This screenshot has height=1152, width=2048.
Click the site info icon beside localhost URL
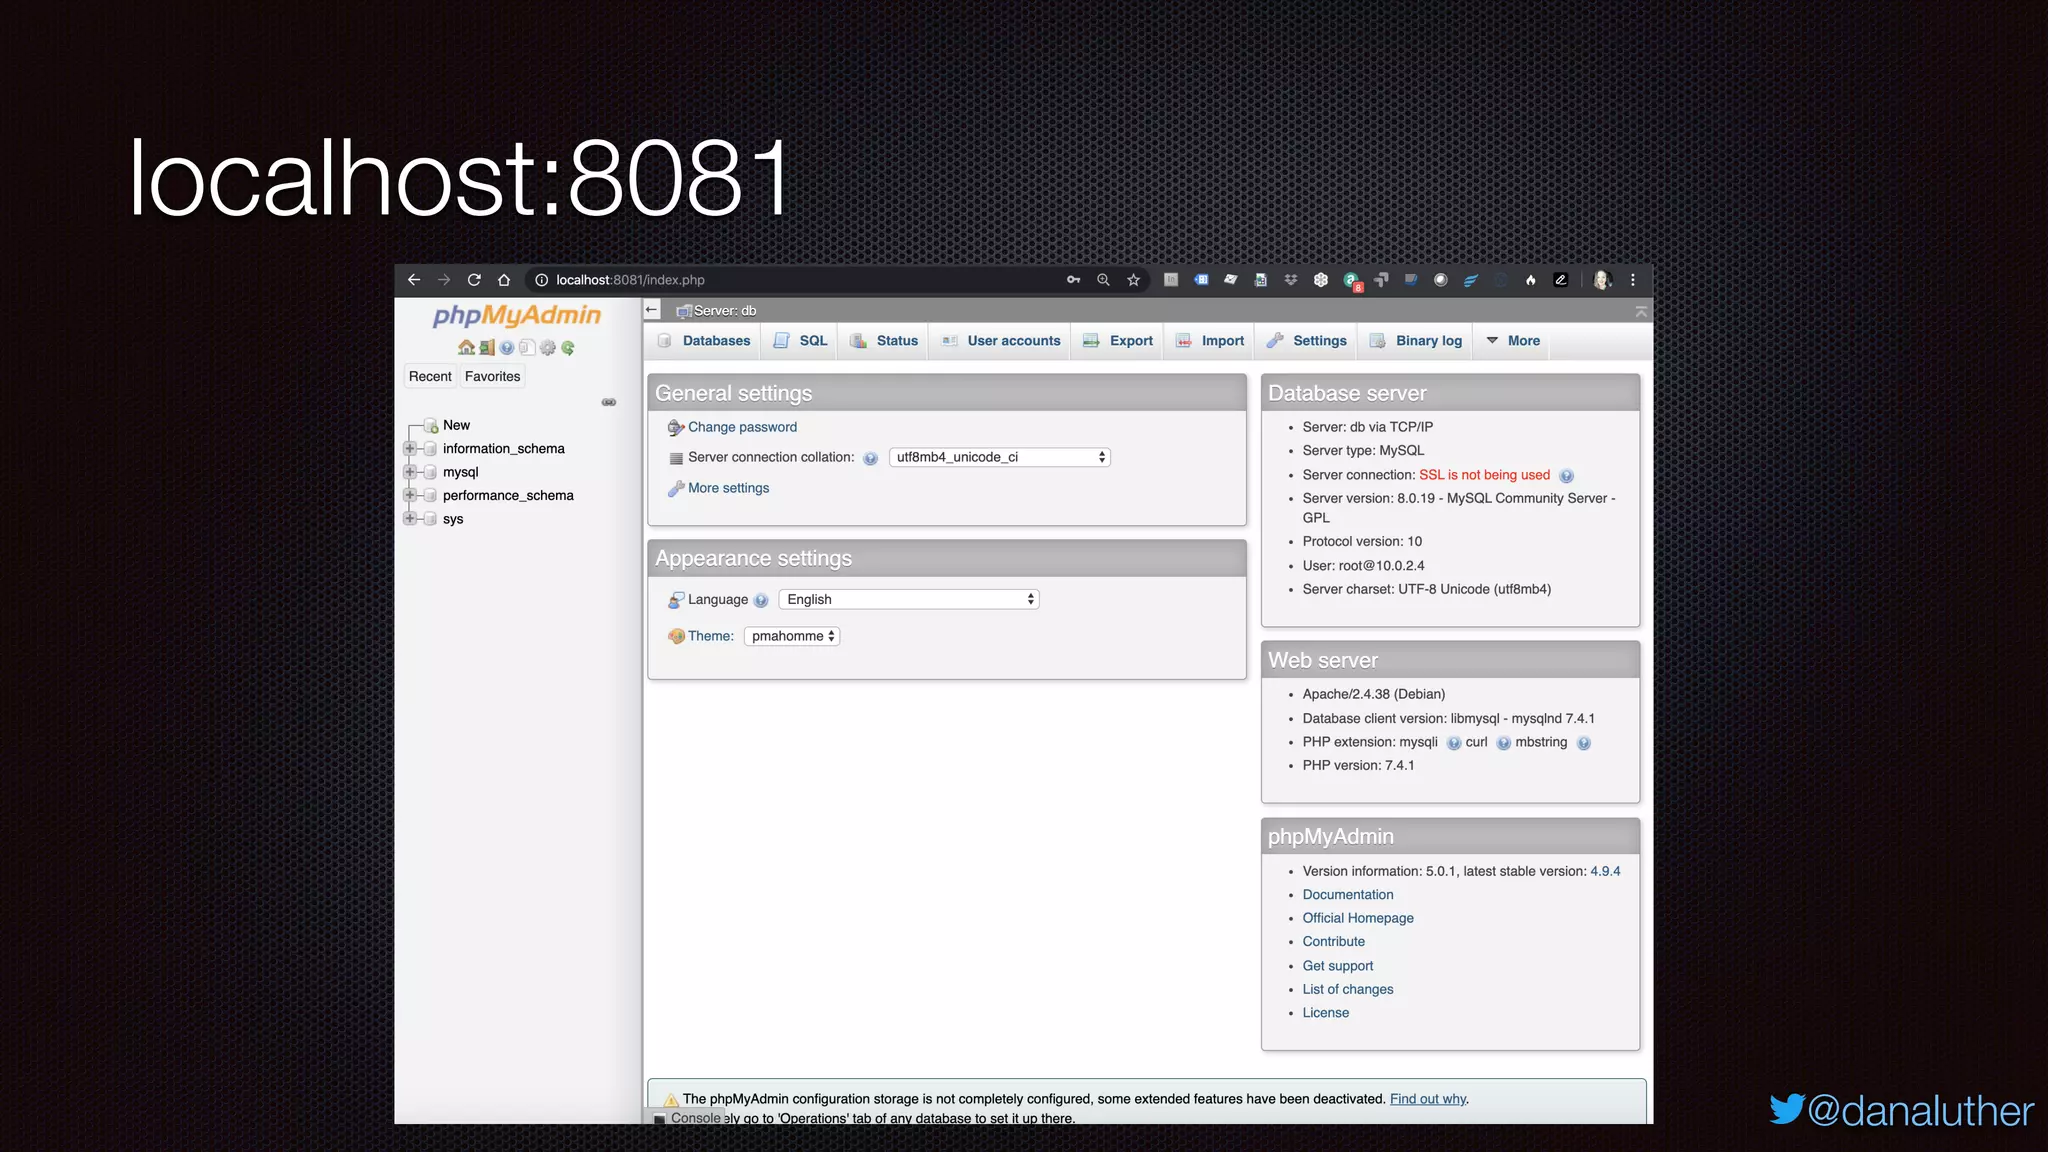pyautogui.click(x=542, y=280)
